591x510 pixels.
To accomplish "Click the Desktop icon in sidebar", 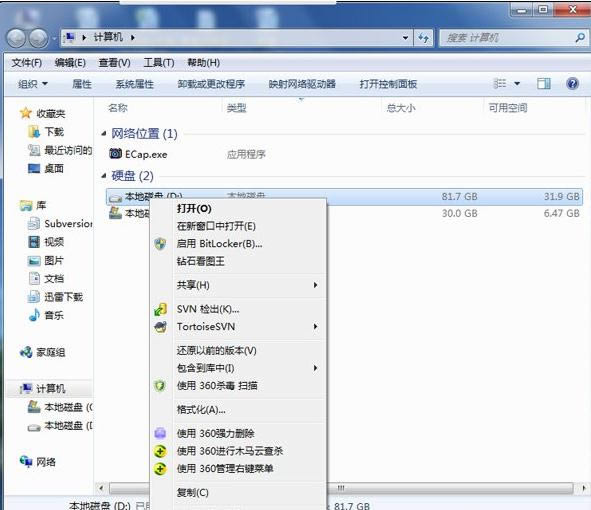I will [34, 168].
